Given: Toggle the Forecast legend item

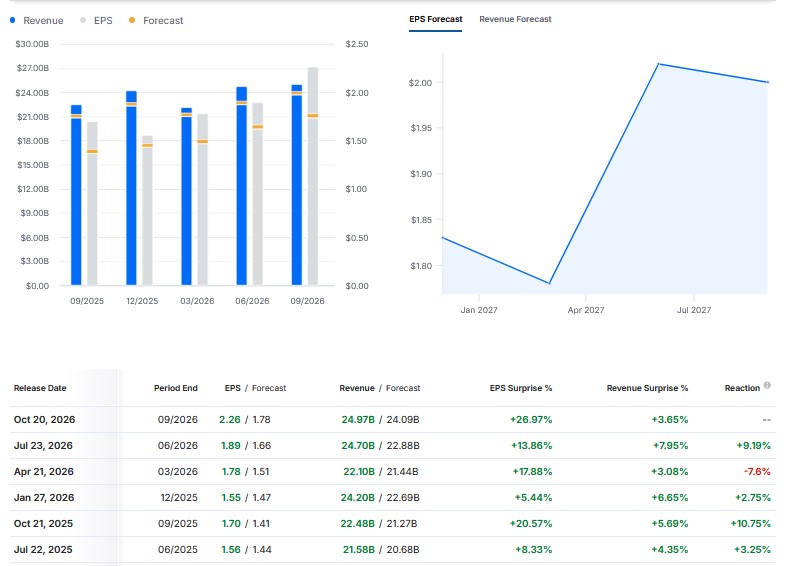Looking at the screenshot, I should pyautogui.click(x=156, y=21).
